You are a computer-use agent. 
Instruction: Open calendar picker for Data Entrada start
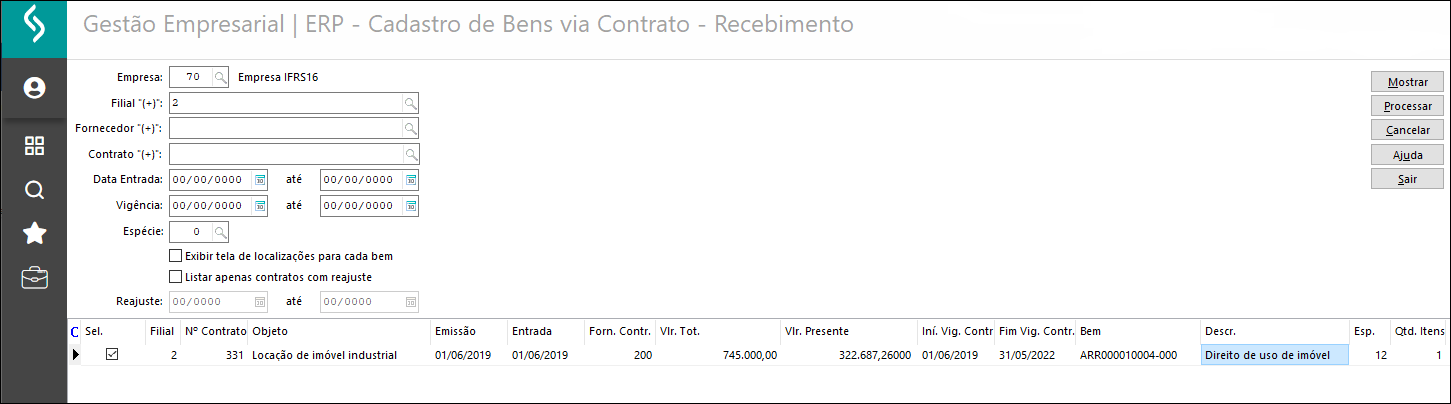point(260,180)
